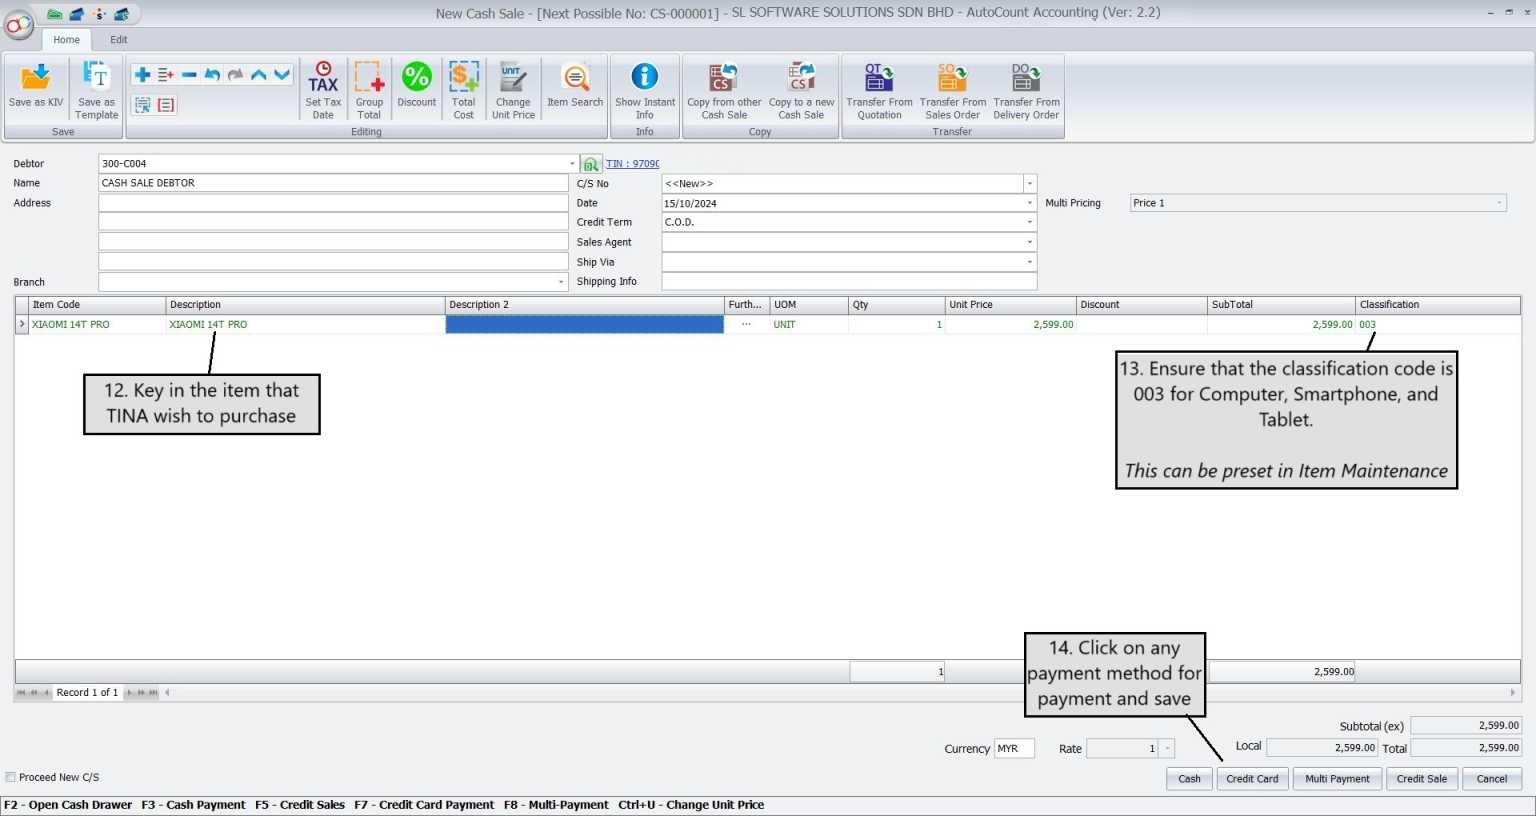The height and width of the screenshot is (816, 1536).
Task: Click the Shipping Info input field
Action: [x=849, y=281]
